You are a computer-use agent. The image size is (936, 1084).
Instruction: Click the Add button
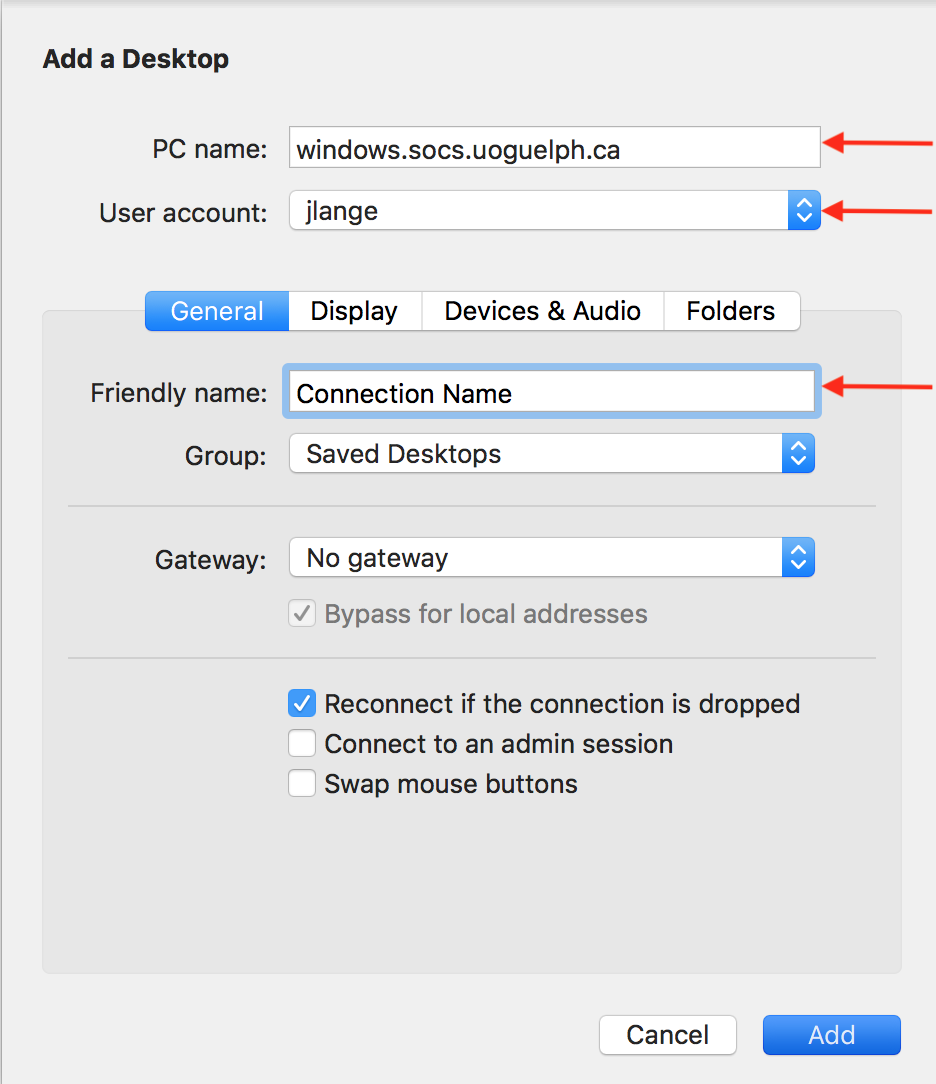(831, 1035)
